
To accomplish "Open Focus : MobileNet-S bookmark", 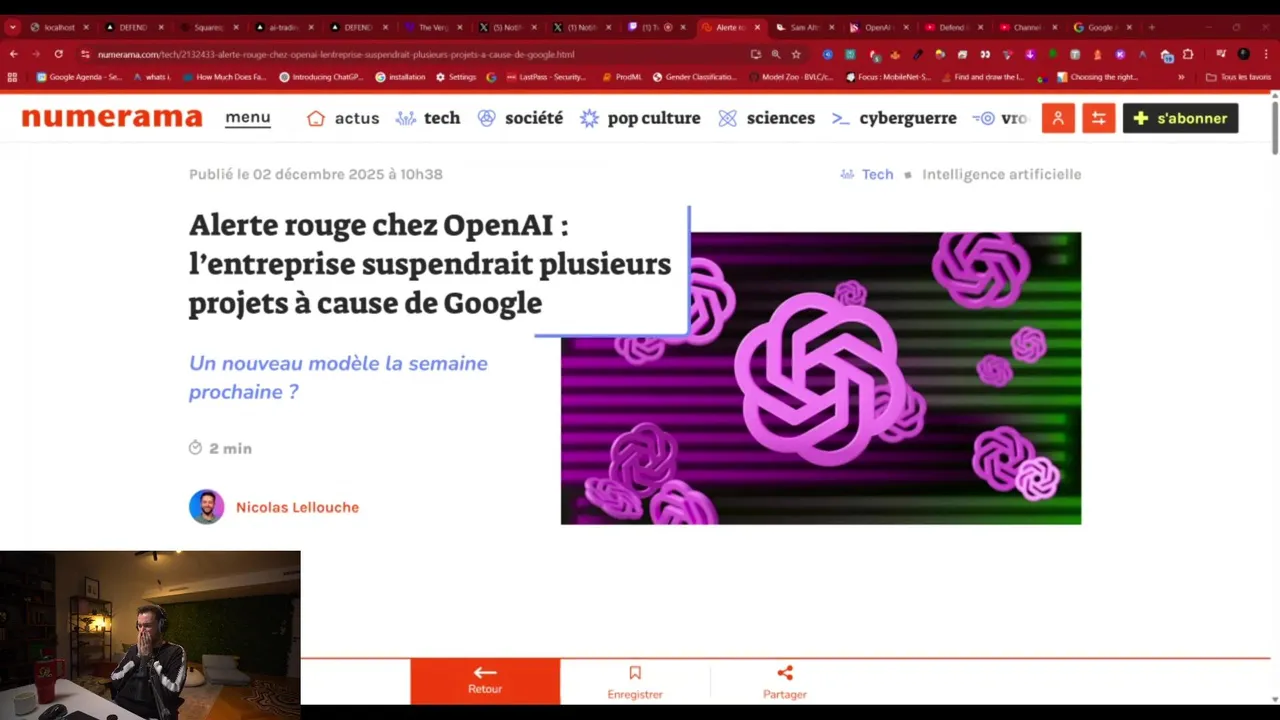I will (888, 77).
